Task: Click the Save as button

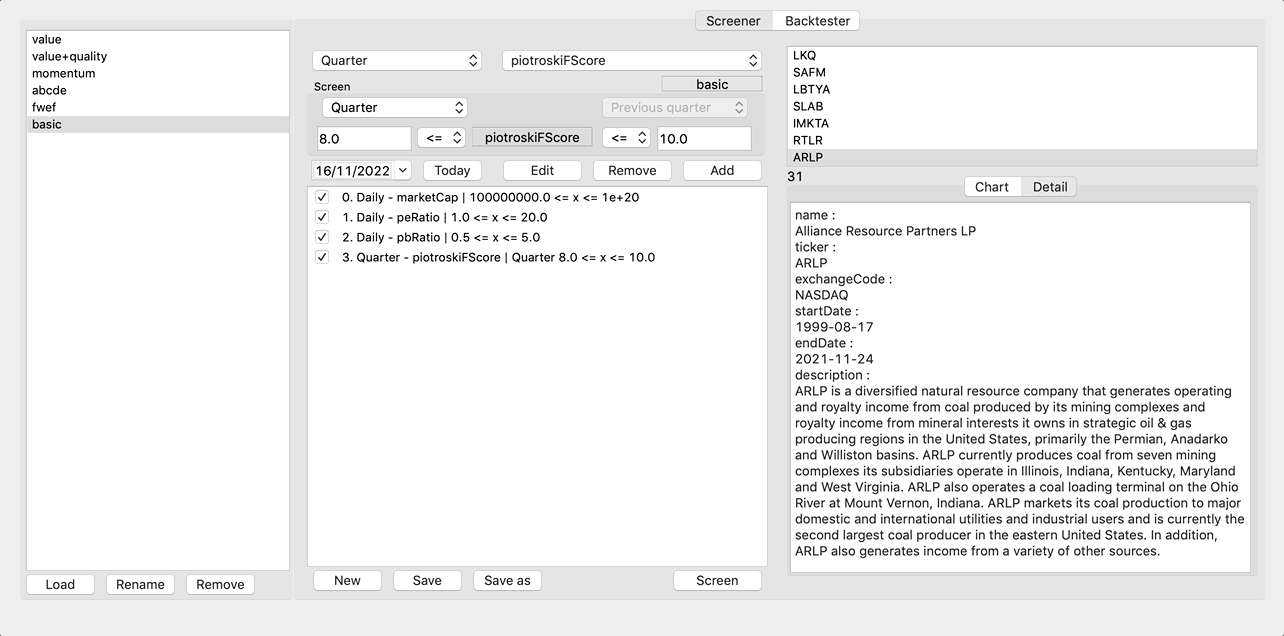Action: pyautogui.click(x=507, y=581)
